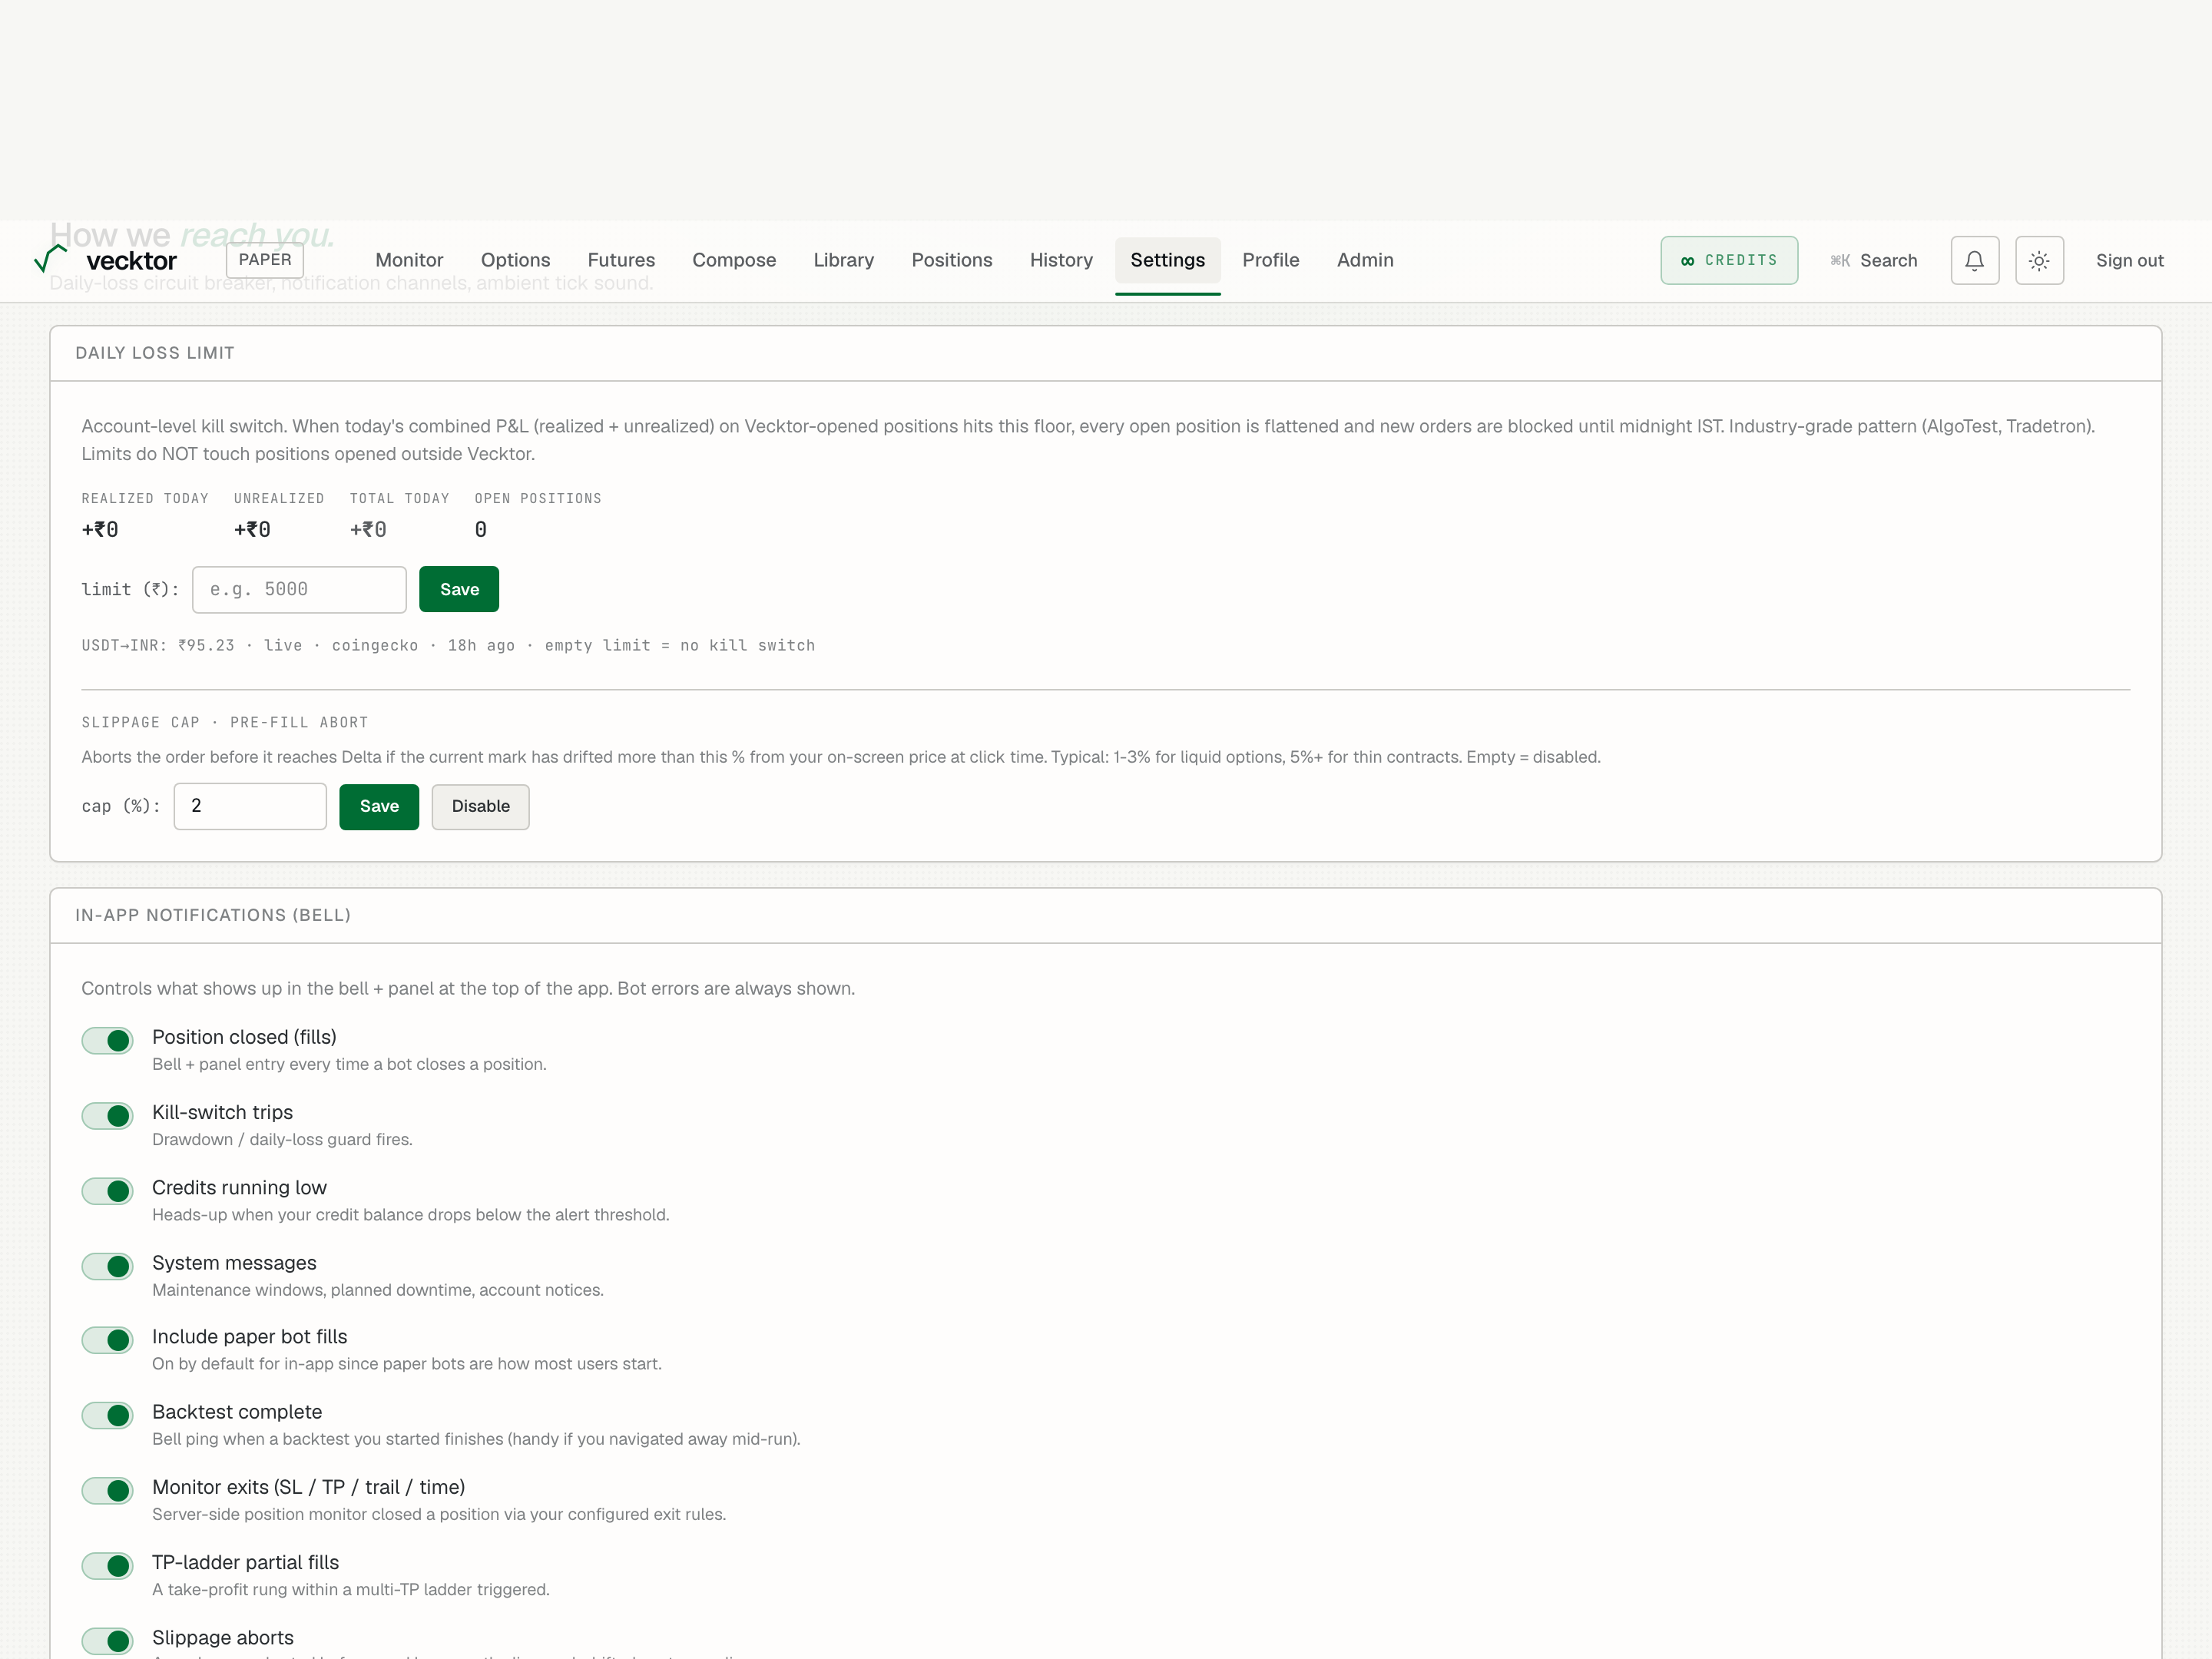Viewport: 2212px width, 1659px height.
Task: Sign out of the account
Action: coord(2129,260)
